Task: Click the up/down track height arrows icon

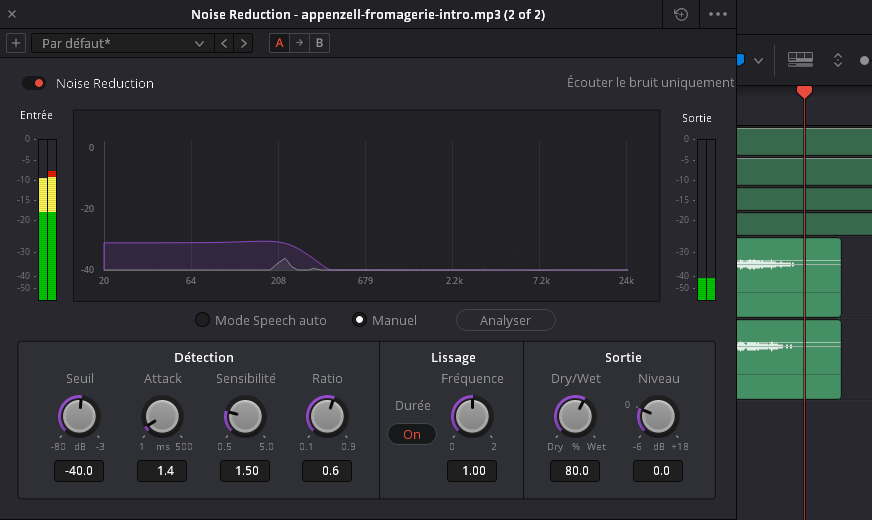Action: tap(838, 60)
